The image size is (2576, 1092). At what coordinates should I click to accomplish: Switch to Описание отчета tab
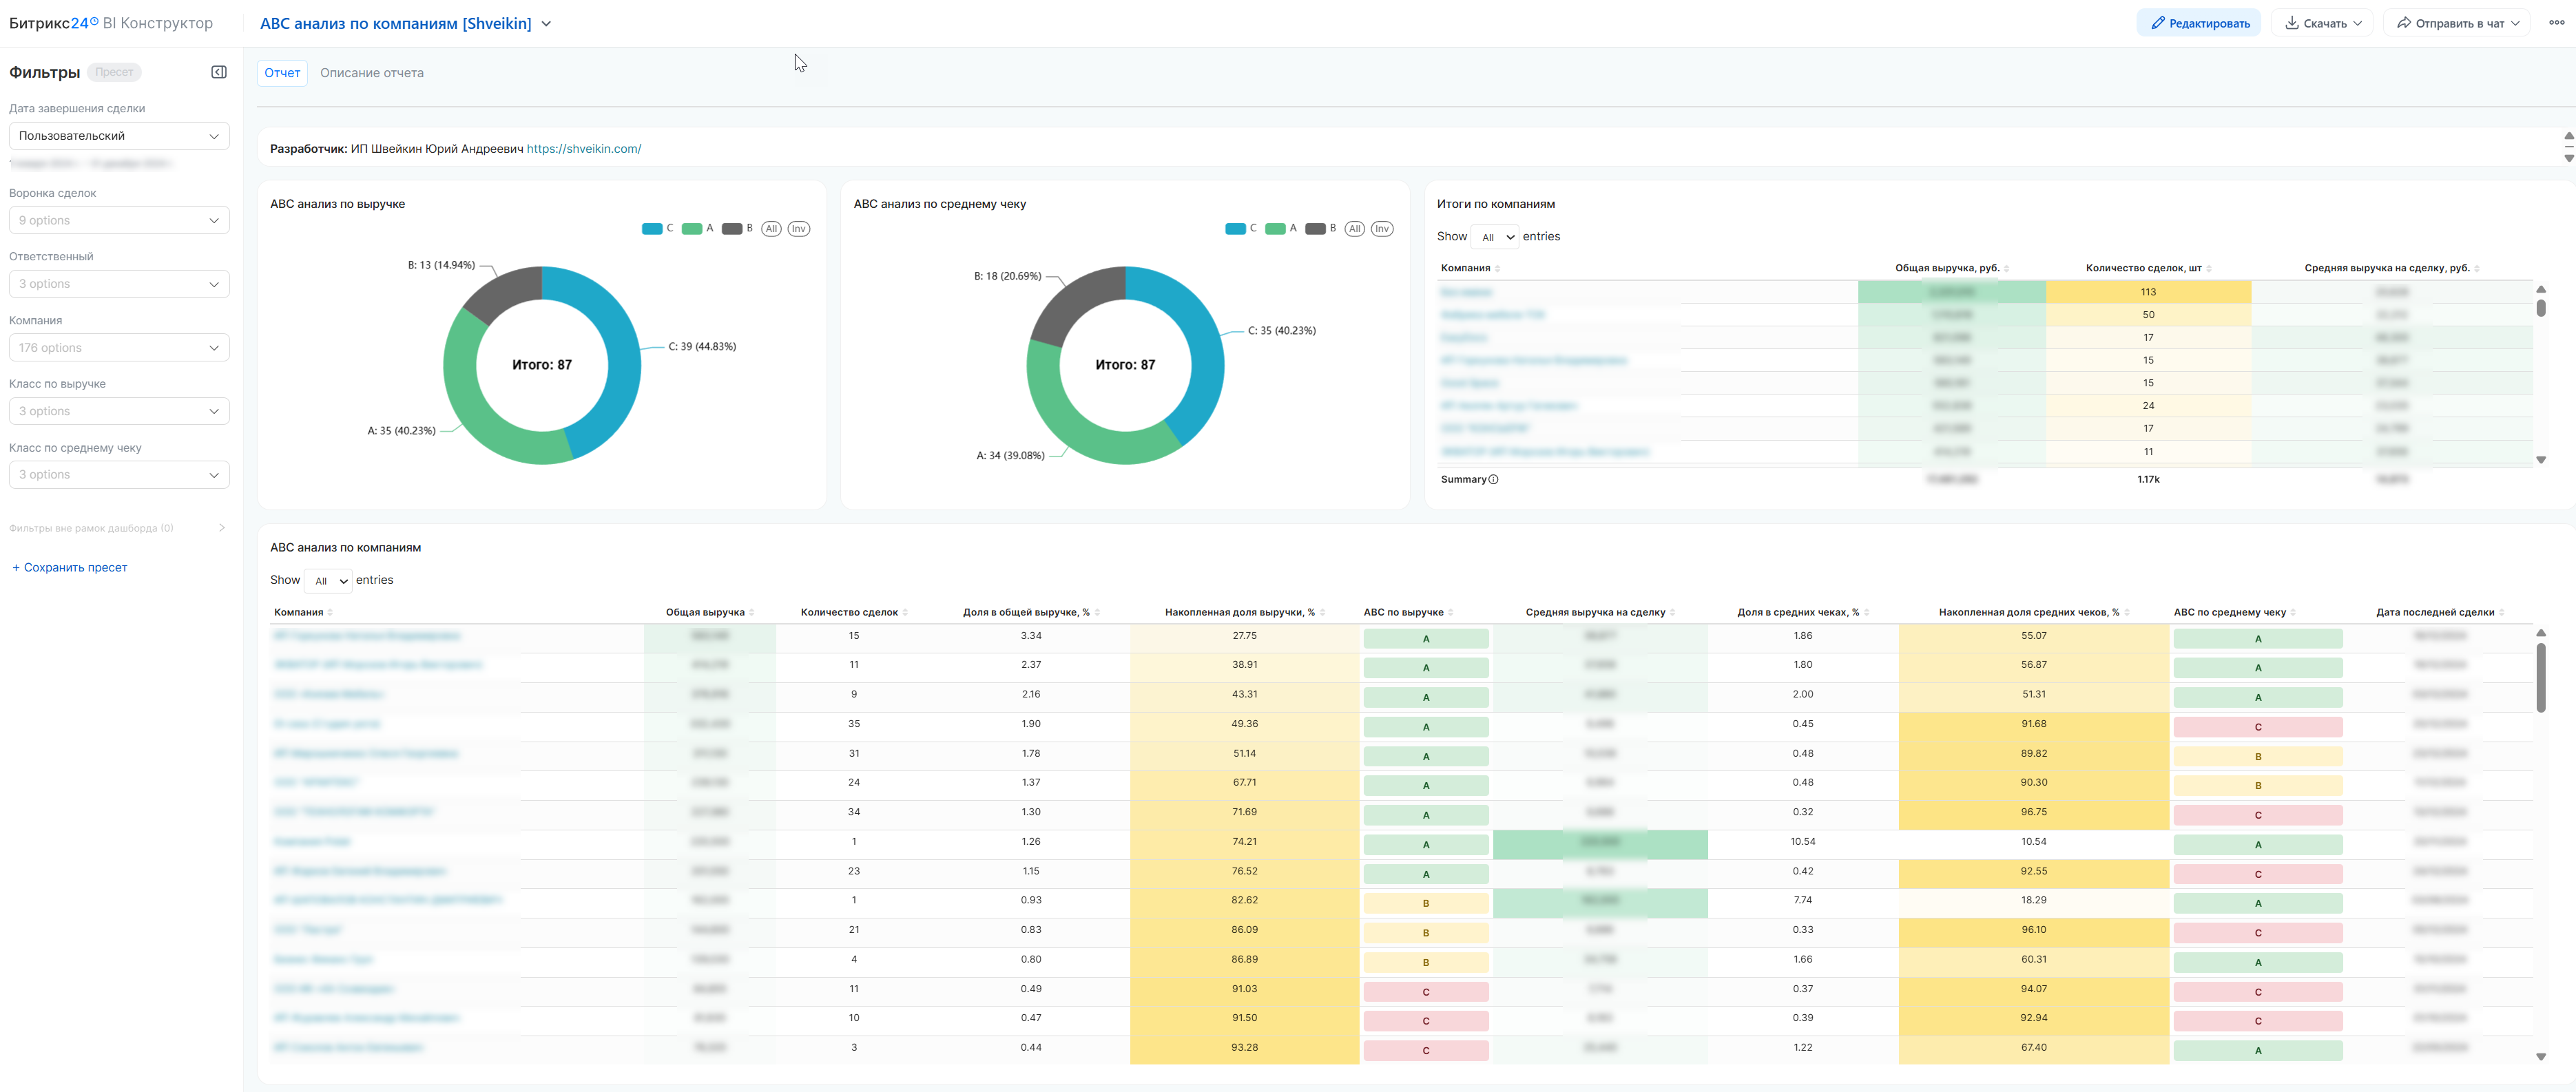point(371,73)
